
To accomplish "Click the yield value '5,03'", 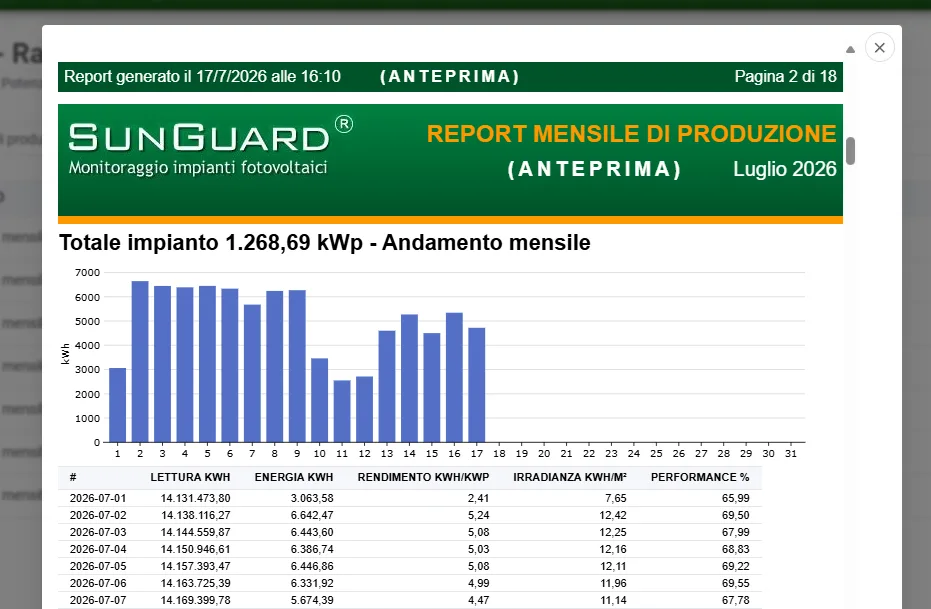I will 479,549.
